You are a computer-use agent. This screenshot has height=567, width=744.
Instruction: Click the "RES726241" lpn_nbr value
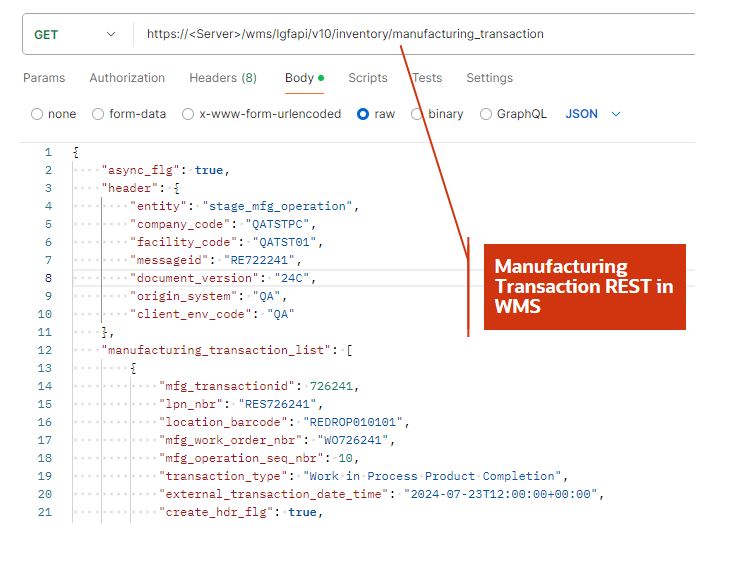[x=277, y=405]
